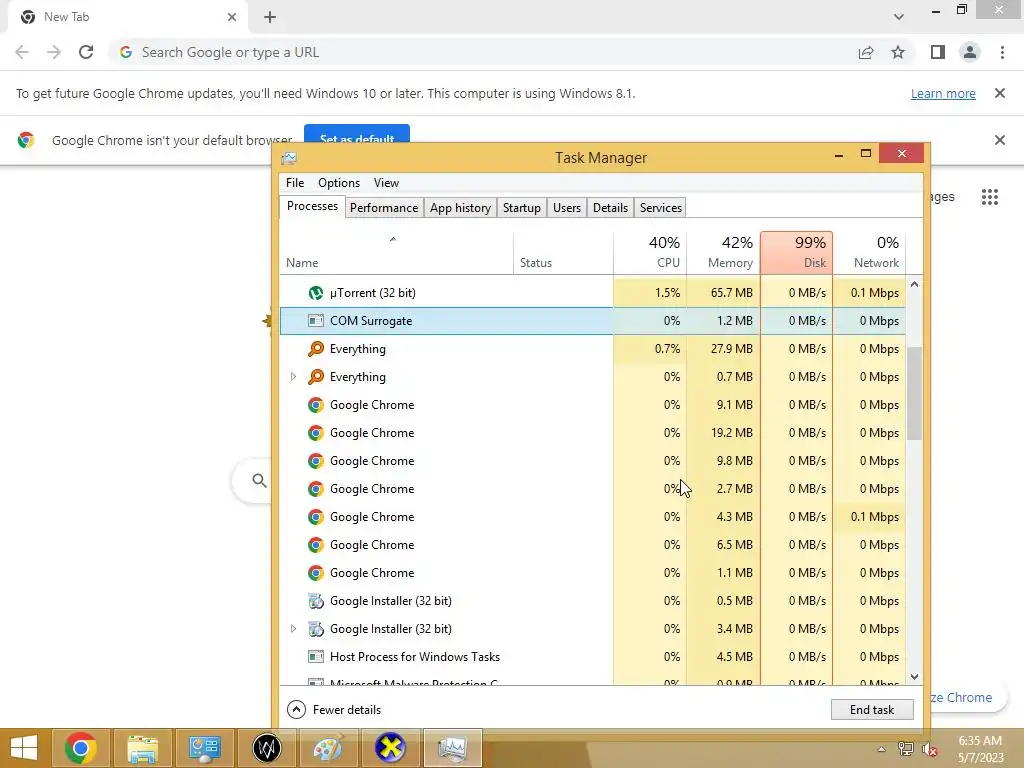Select Google Installer 0.5 MB process row

pos(593,601)
